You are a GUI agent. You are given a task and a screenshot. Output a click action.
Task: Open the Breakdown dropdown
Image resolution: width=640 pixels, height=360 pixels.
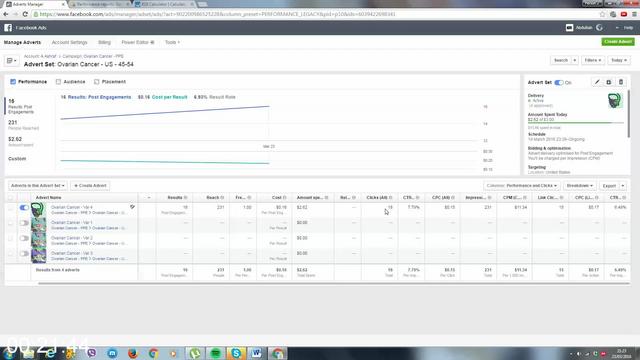tap(580, 186)
